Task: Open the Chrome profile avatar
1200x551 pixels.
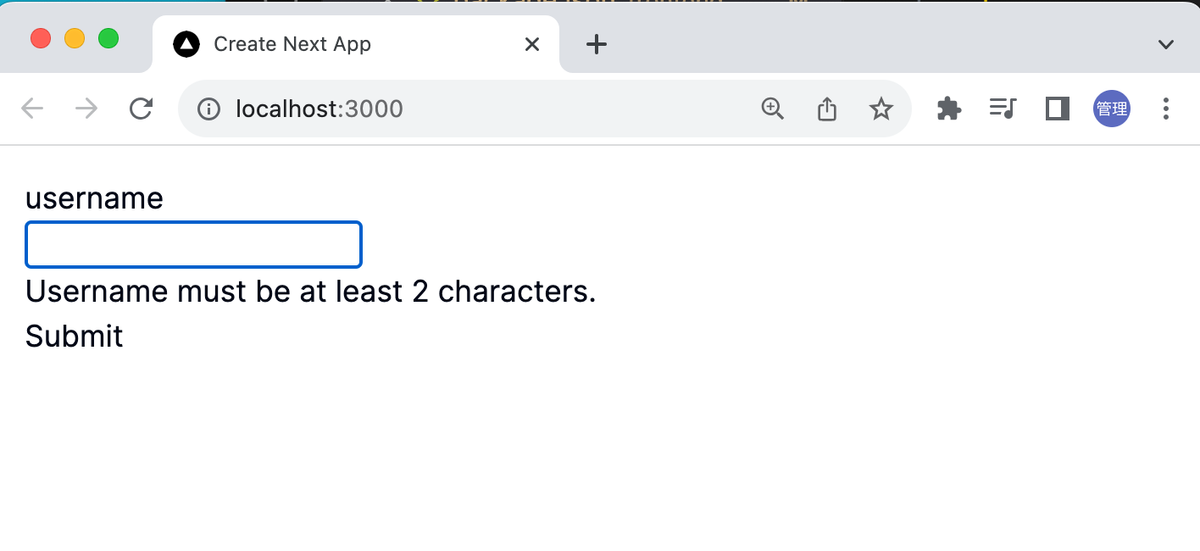Action: pyautogui.click(x=1112, y=109)
